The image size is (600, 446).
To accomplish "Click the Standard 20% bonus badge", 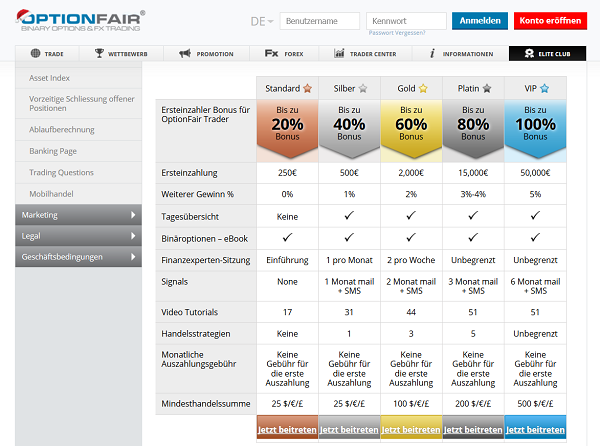I will 287,129.
